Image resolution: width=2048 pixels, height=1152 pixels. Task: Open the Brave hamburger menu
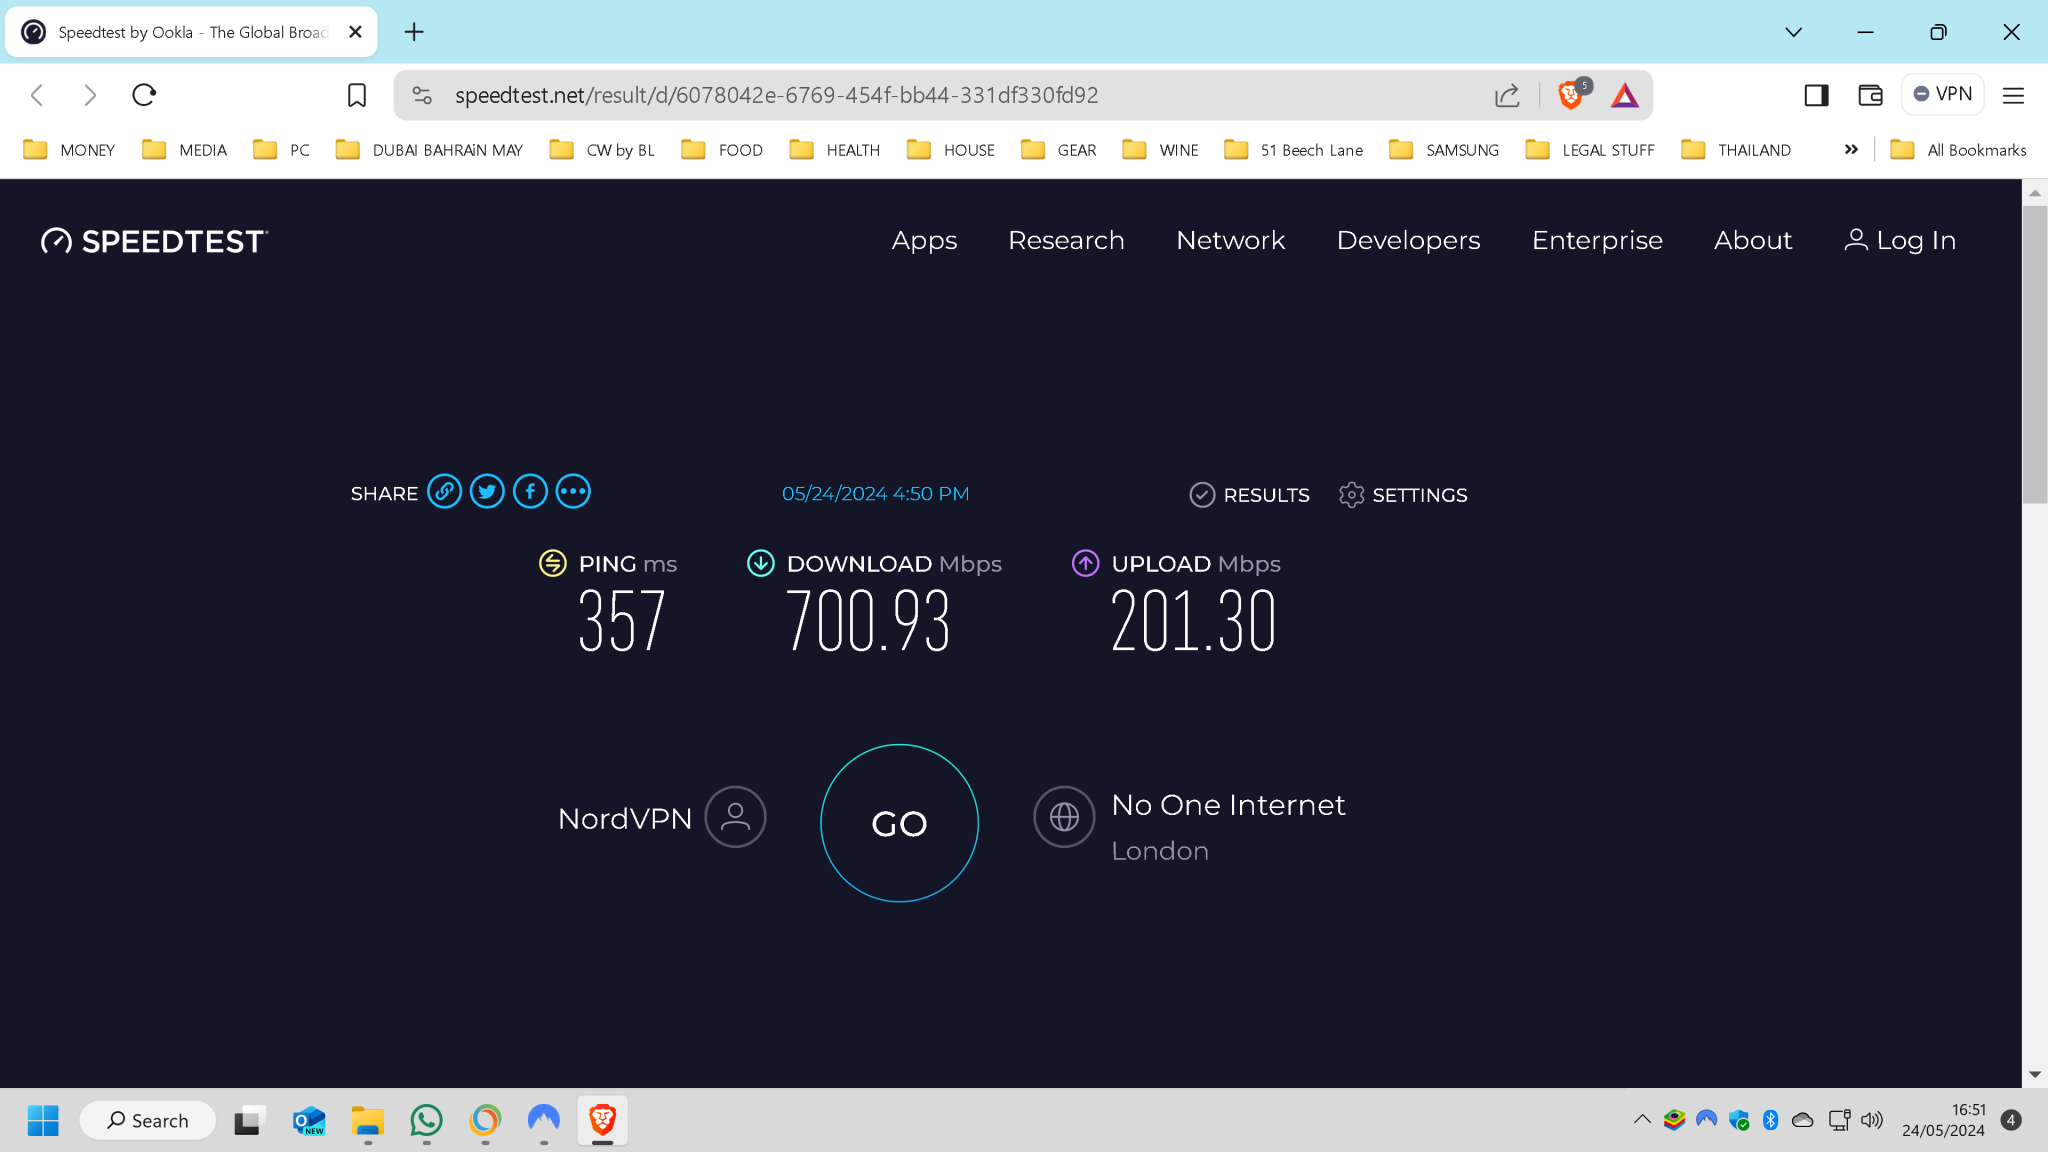click(x=2013, y=95)
